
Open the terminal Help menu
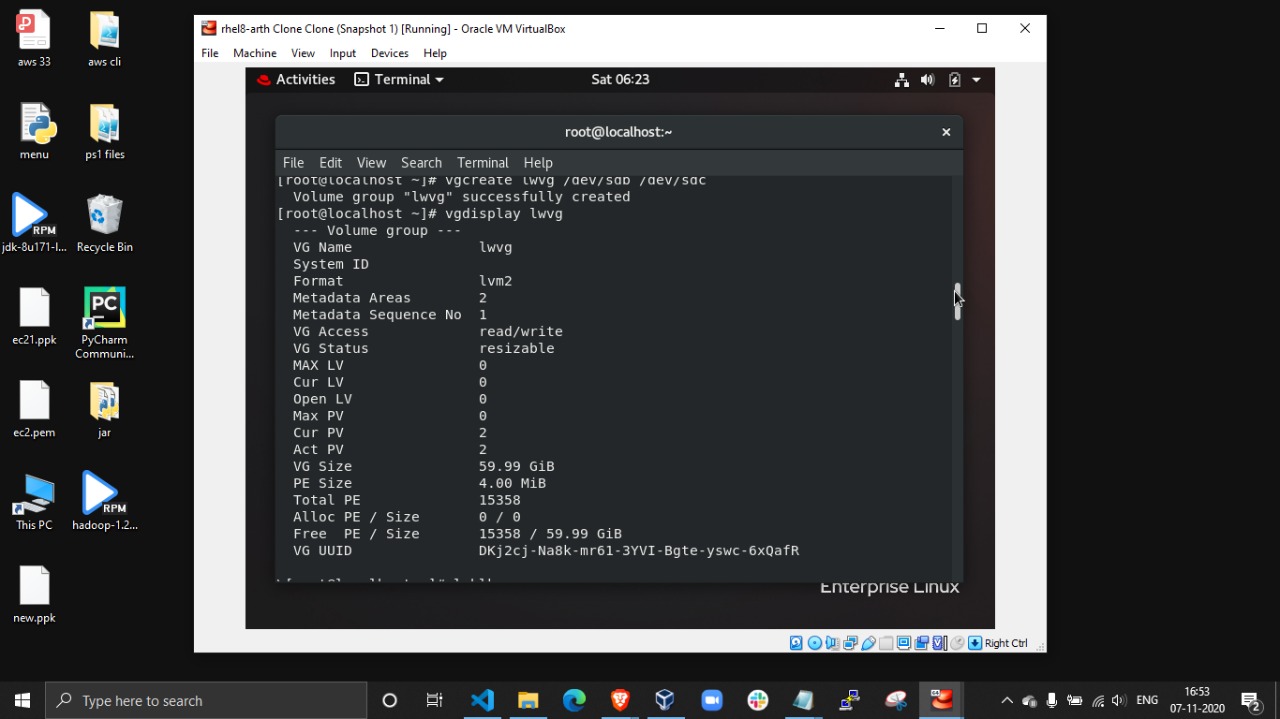[x=538, y=162]
